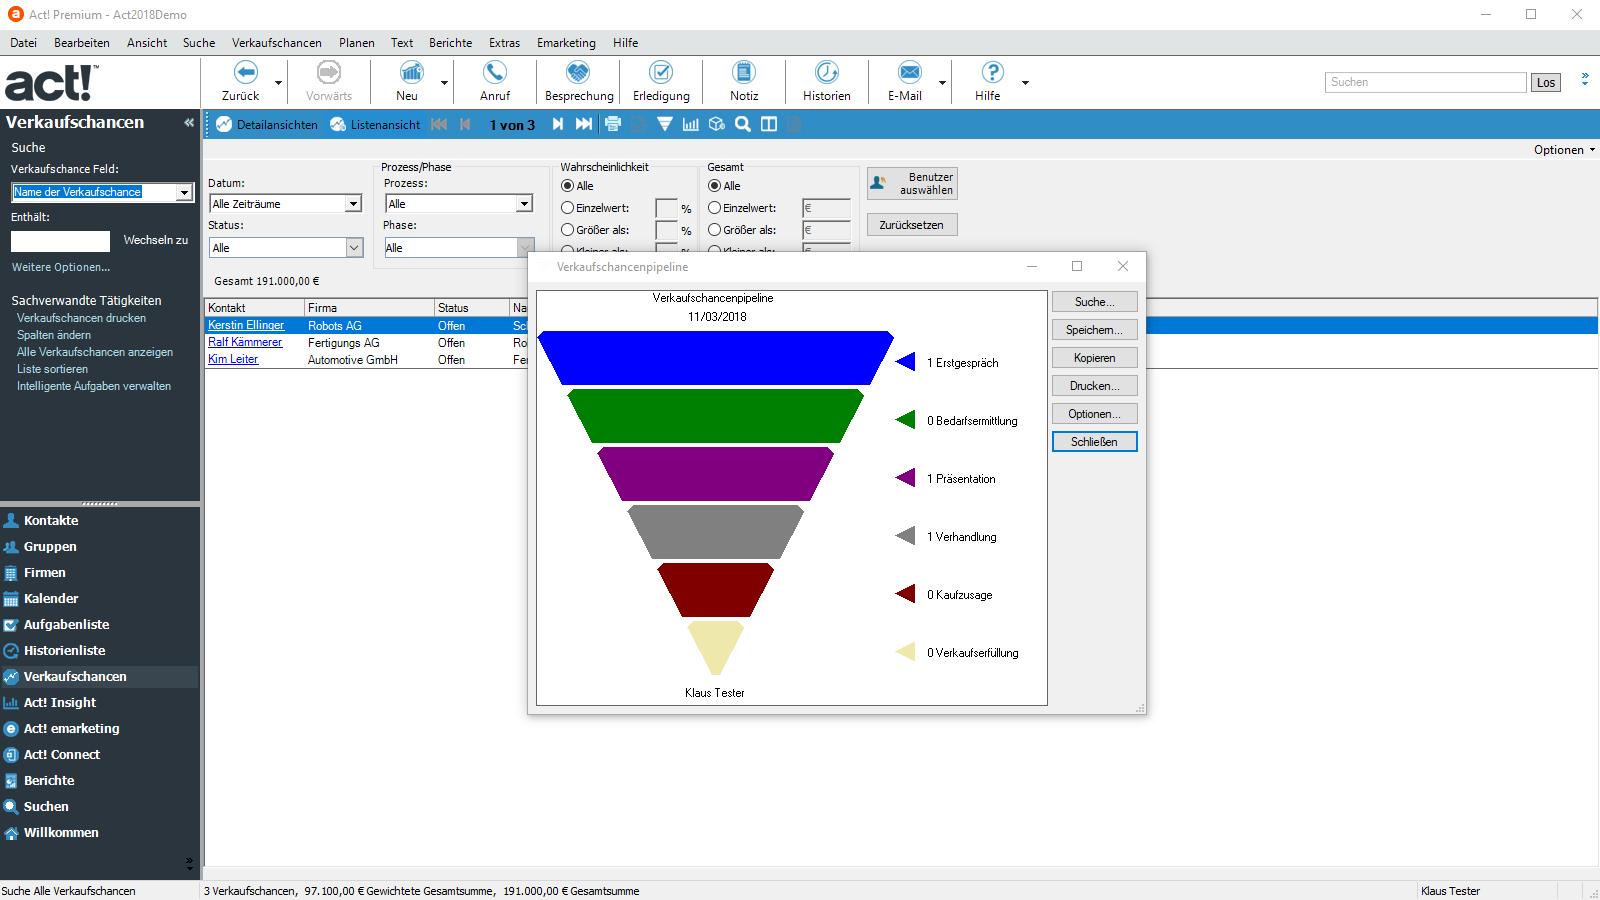Click the print icon in blue toolbar
This screenshot has width=1600, height=900.
coord(613,124)
